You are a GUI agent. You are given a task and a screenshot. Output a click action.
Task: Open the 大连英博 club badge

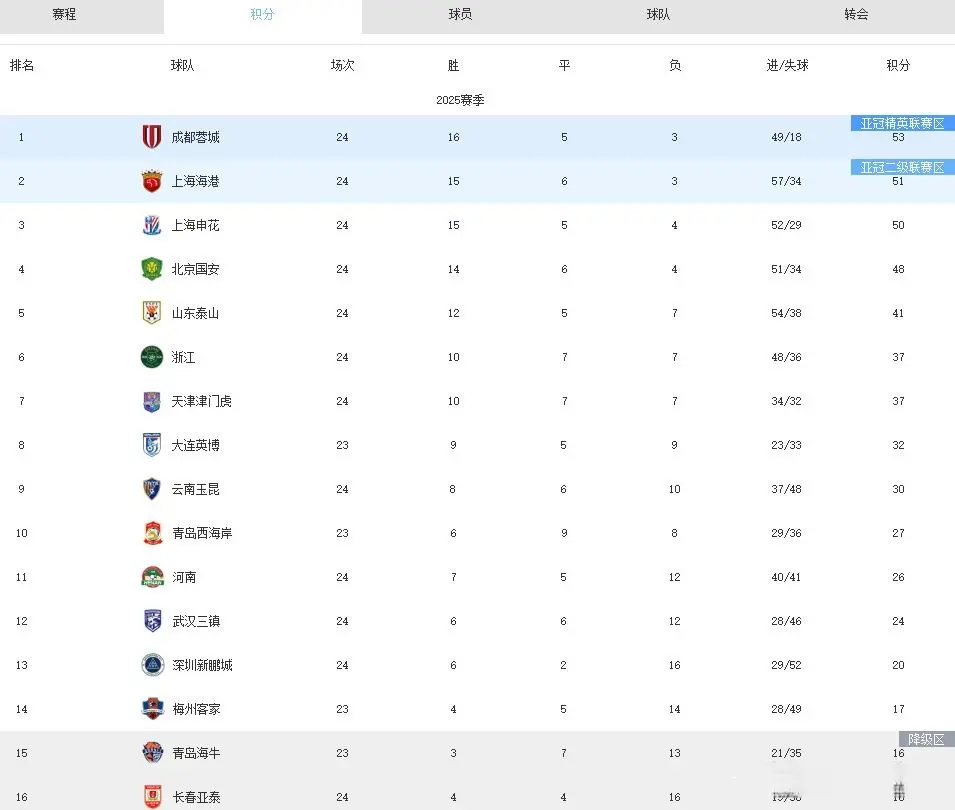point(150,445)
